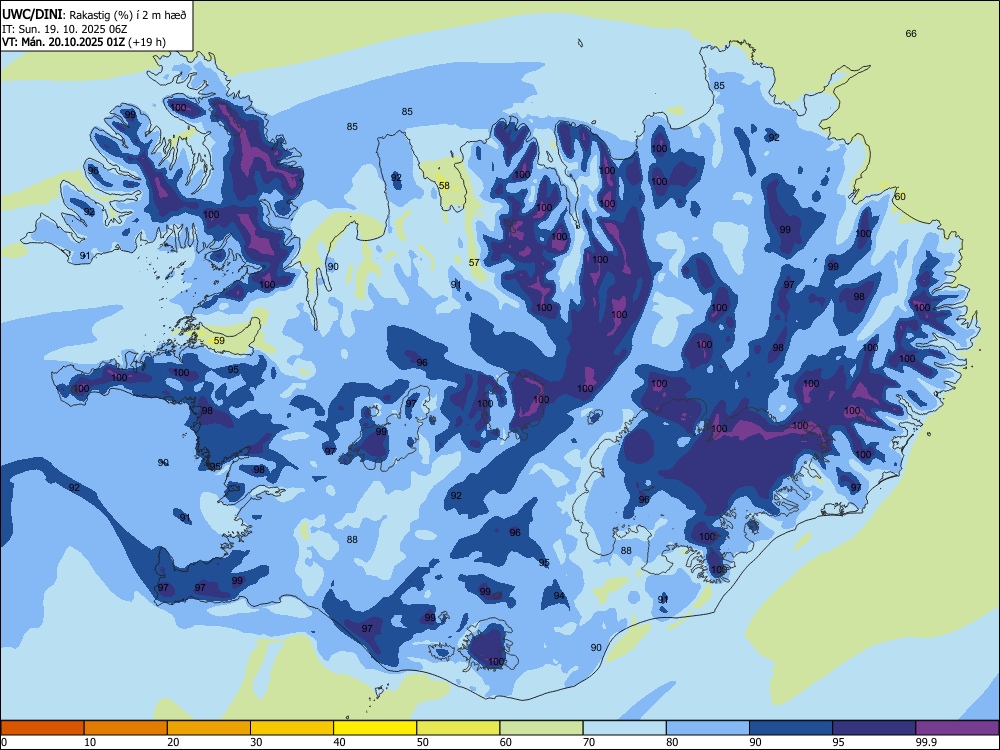
Task: Click the '70' legend tick label
Action: click(x=589, y=742)
